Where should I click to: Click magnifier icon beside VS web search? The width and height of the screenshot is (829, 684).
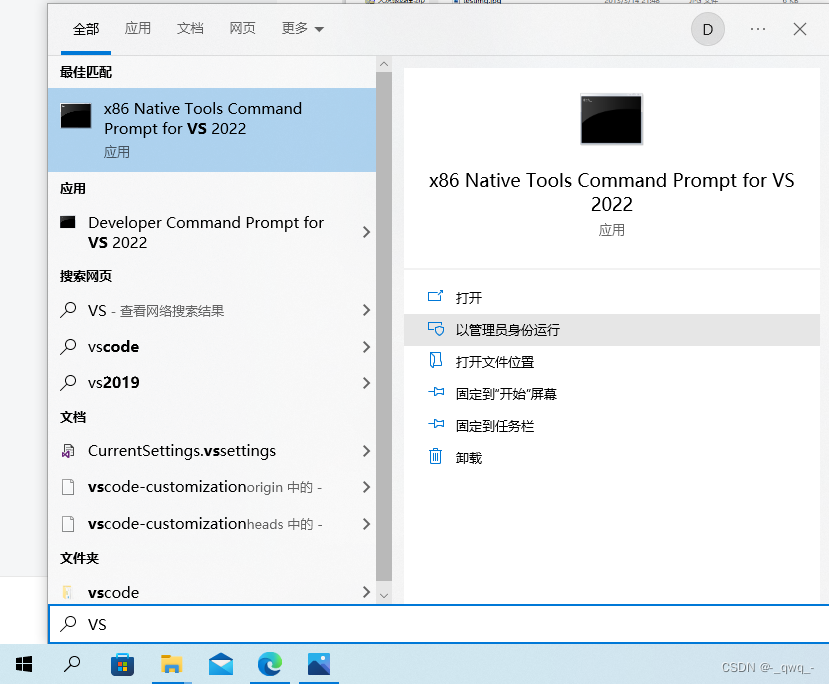[x=68, y=310]
